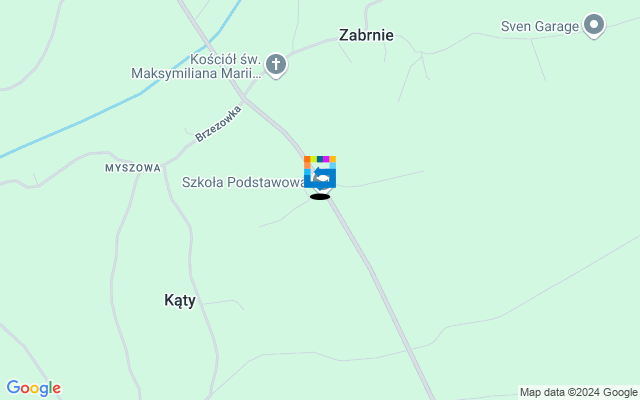Viewport: 640px width, 400px height.
Task: Click the road junction below the church
Action: (x=244, y=98)
